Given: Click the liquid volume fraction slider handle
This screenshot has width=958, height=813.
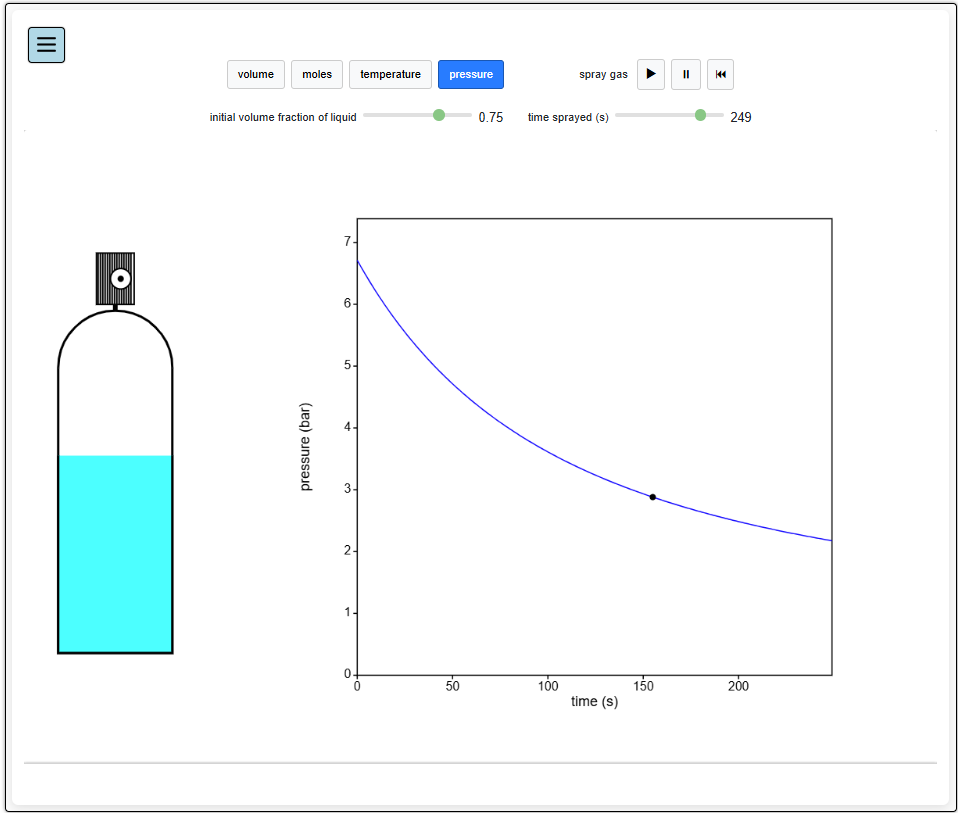Looking at the screenshot, I should (438, 116).
